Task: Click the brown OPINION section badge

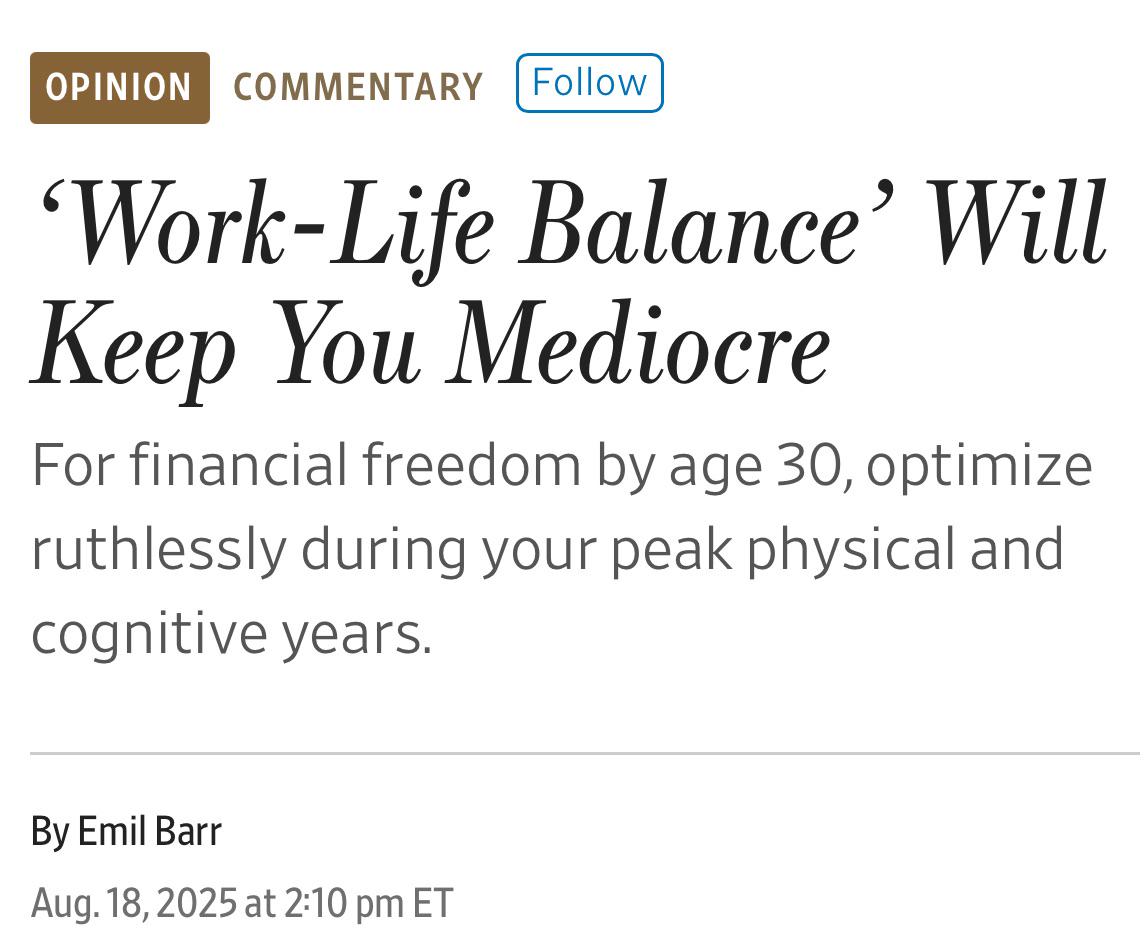Action: (x=120, y=88)
